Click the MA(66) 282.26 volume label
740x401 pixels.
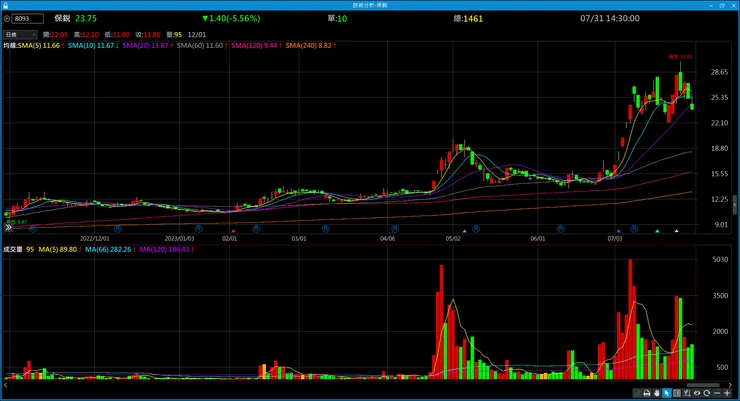click(108, 249)
